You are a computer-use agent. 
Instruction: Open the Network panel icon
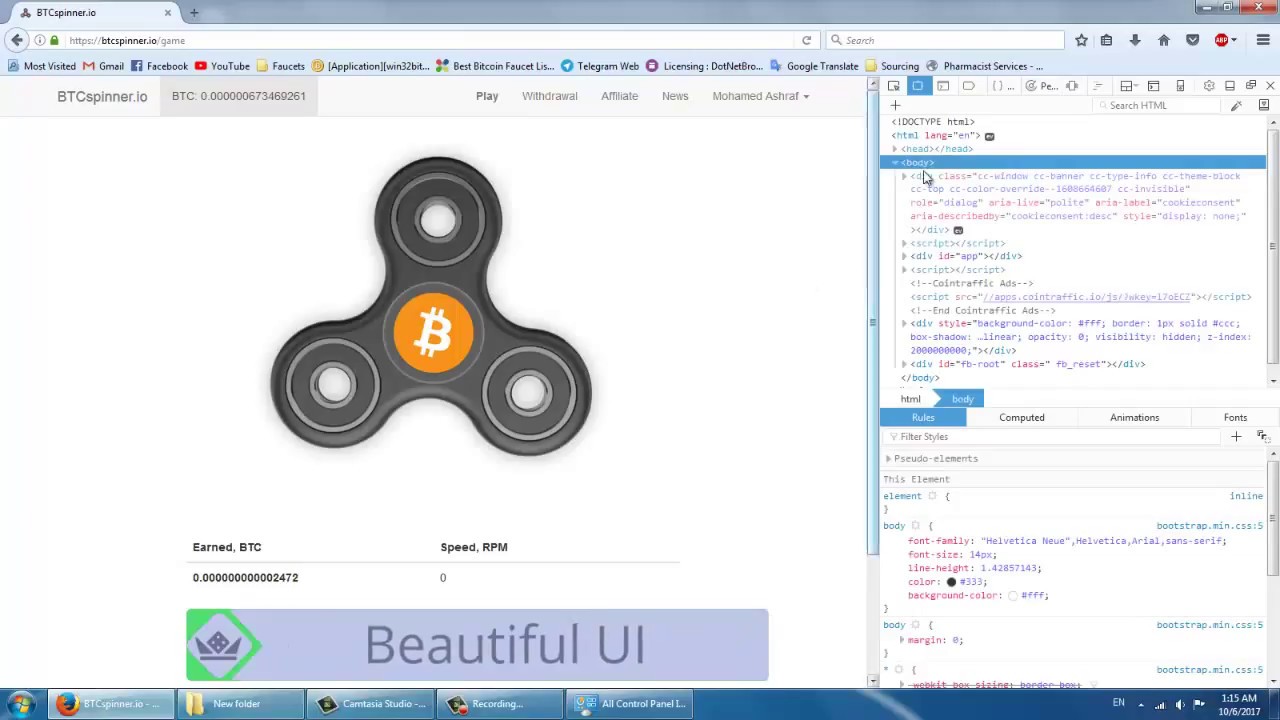click(1097, 86)
